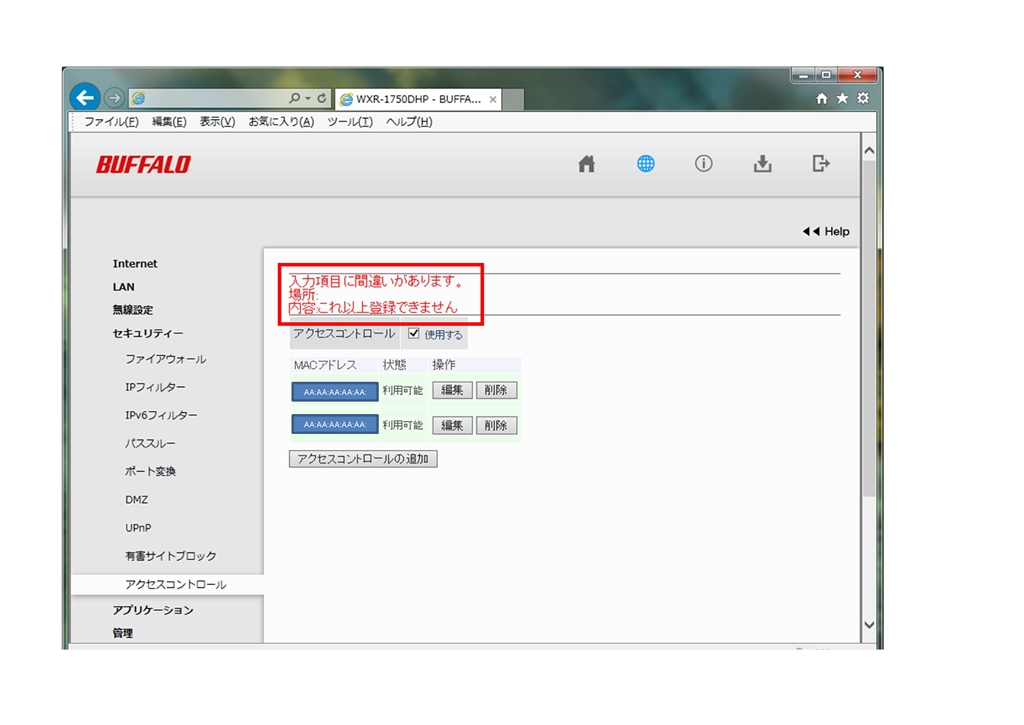Click the search magnifier in address bar

pos(295,98)
